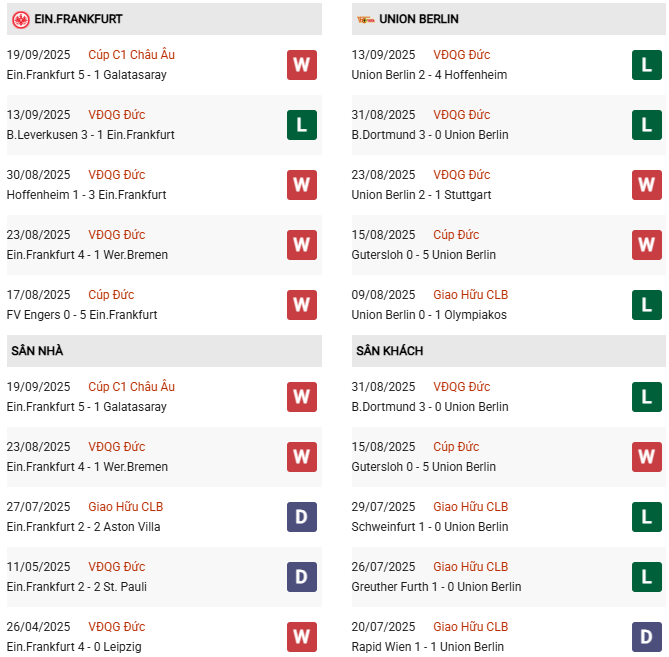The width and height of the screenshot is (669, 657).
Task: Click D badge for Frankfurt 2-2 Aston Villa
Action: [x=302, y=516]
